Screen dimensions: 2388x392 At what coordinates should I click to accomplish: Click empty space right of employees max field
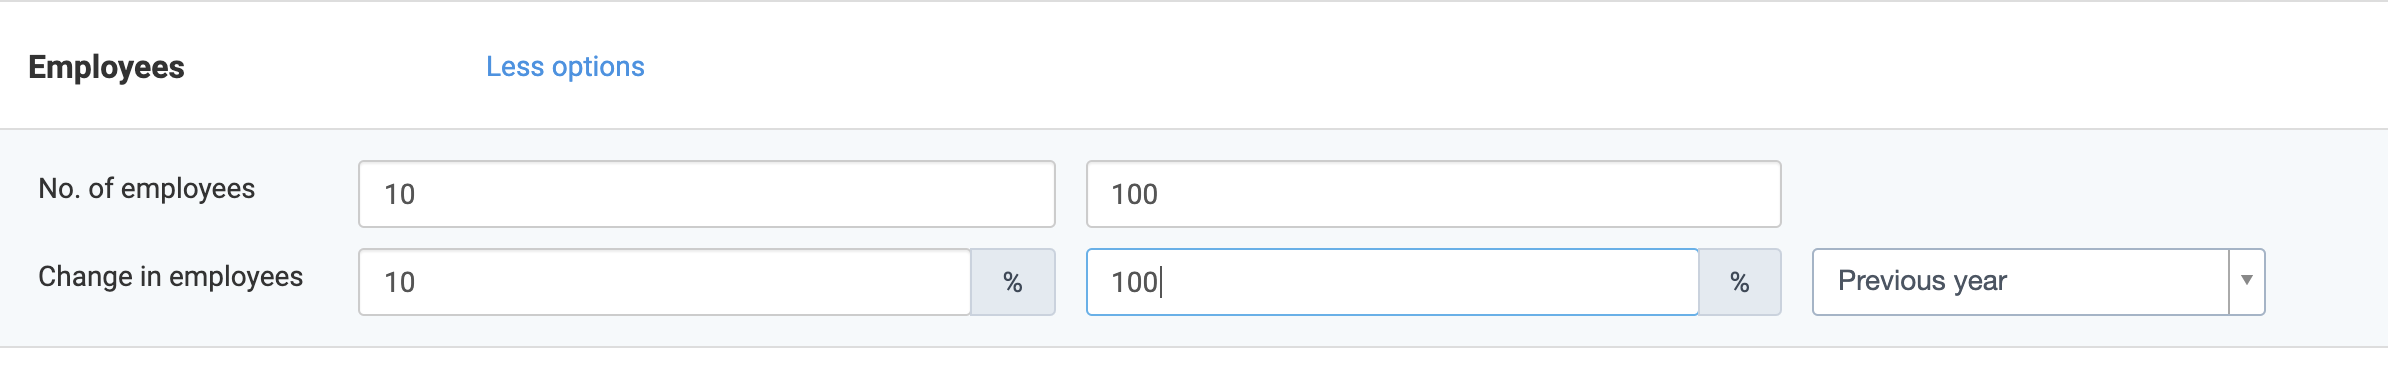2080,194
